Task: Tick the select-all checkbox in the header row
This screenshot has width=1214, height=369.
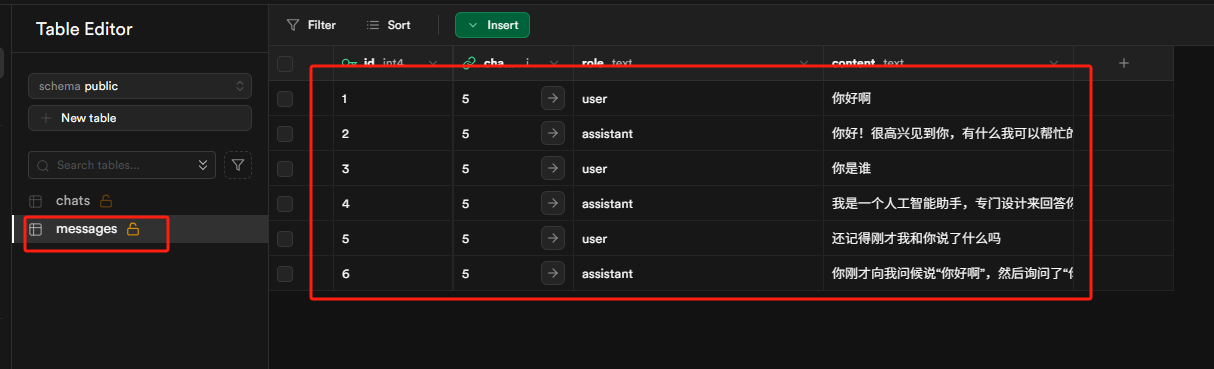Action: 285,64
